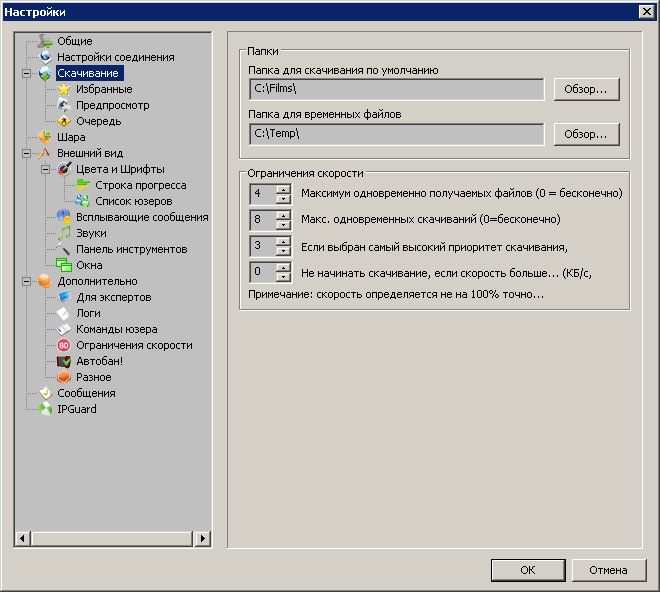Decrease highest priority download count
The width and height of the screenshot is (660, 592).
284,251
